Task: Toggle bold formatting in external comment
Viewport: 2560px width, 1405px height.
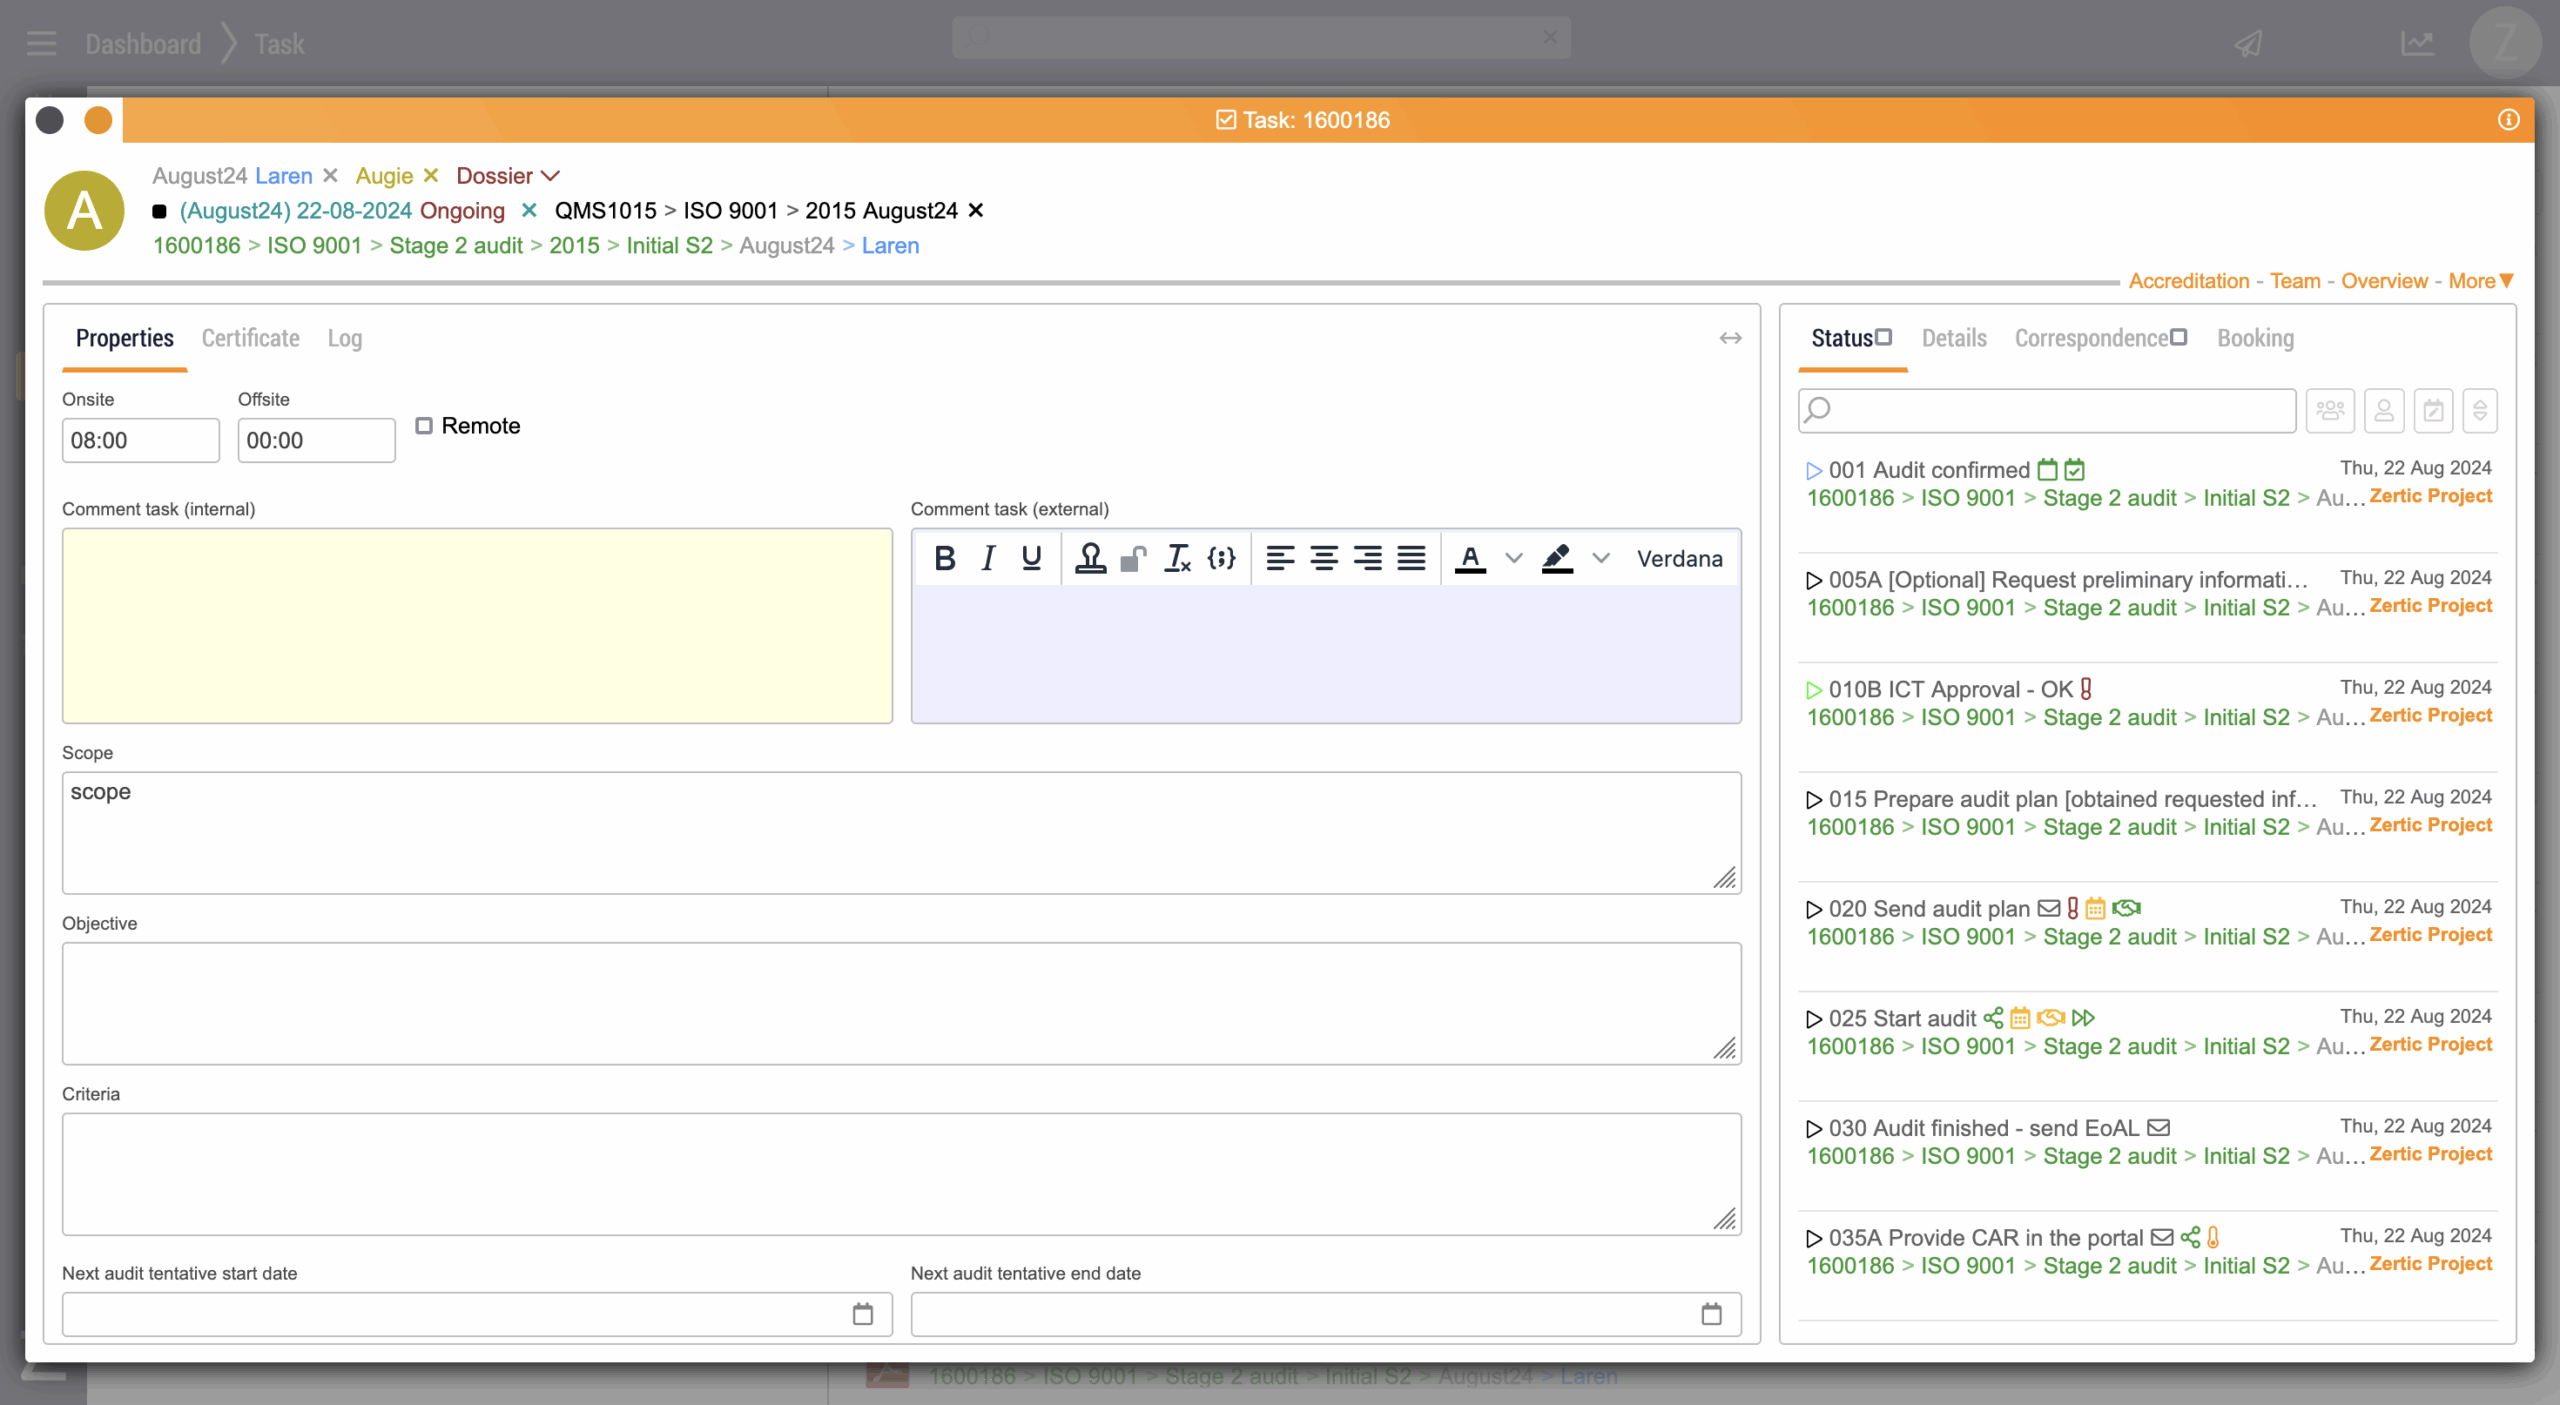Action: tap(944, 558)
